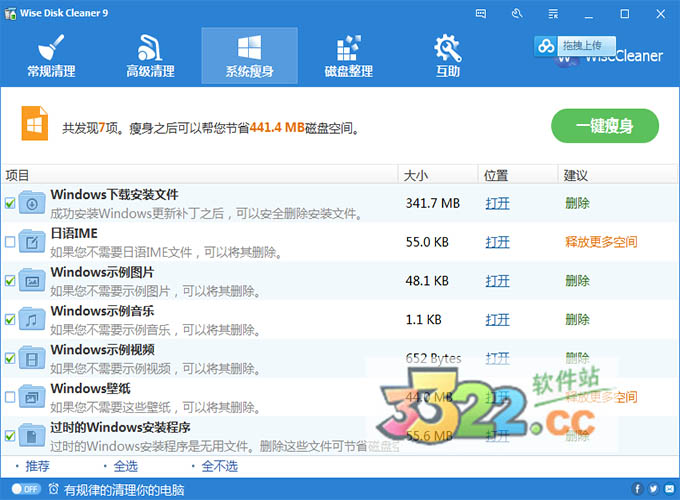Click the feedback message icon in title bar
The width and height of the screenshot is (680, 500).
click(x=481, y=14)
